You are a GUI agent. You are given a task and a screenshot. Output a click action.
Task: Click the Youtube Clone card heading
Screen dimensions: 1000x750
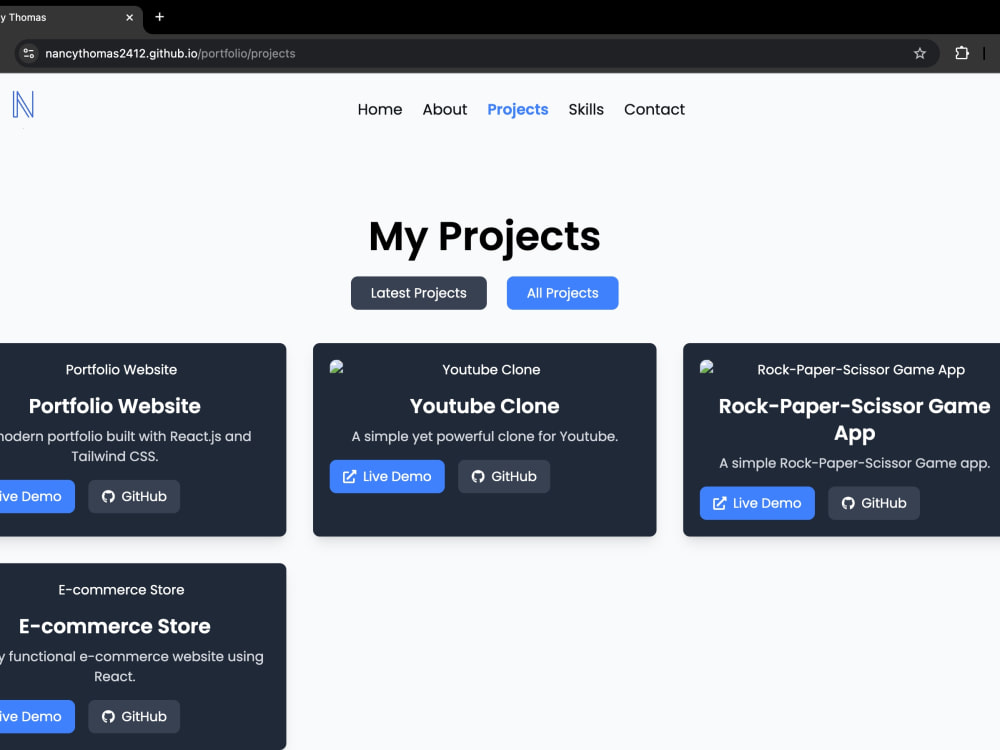click(485, 406)
